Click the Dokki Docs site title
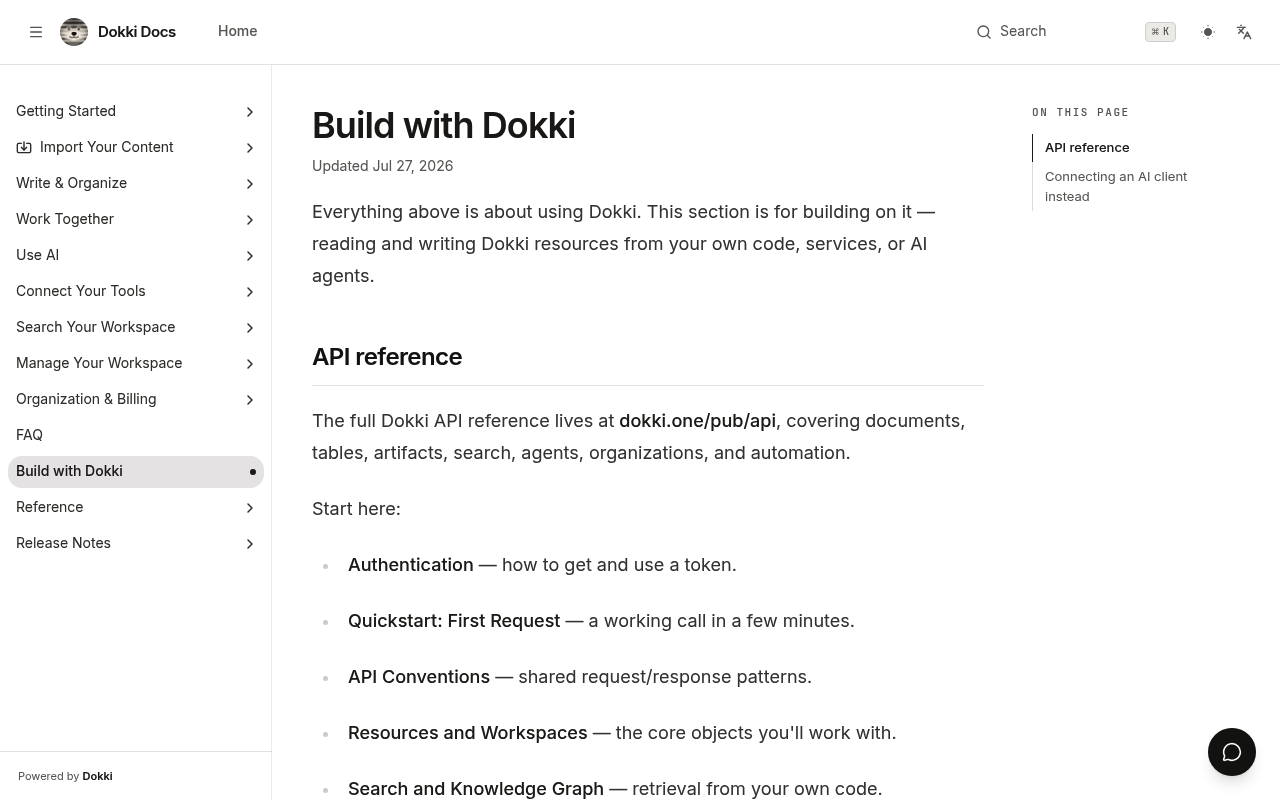The height and width of the screenshot is (800, 1280). pyautogui.click(x=137, y=32)
